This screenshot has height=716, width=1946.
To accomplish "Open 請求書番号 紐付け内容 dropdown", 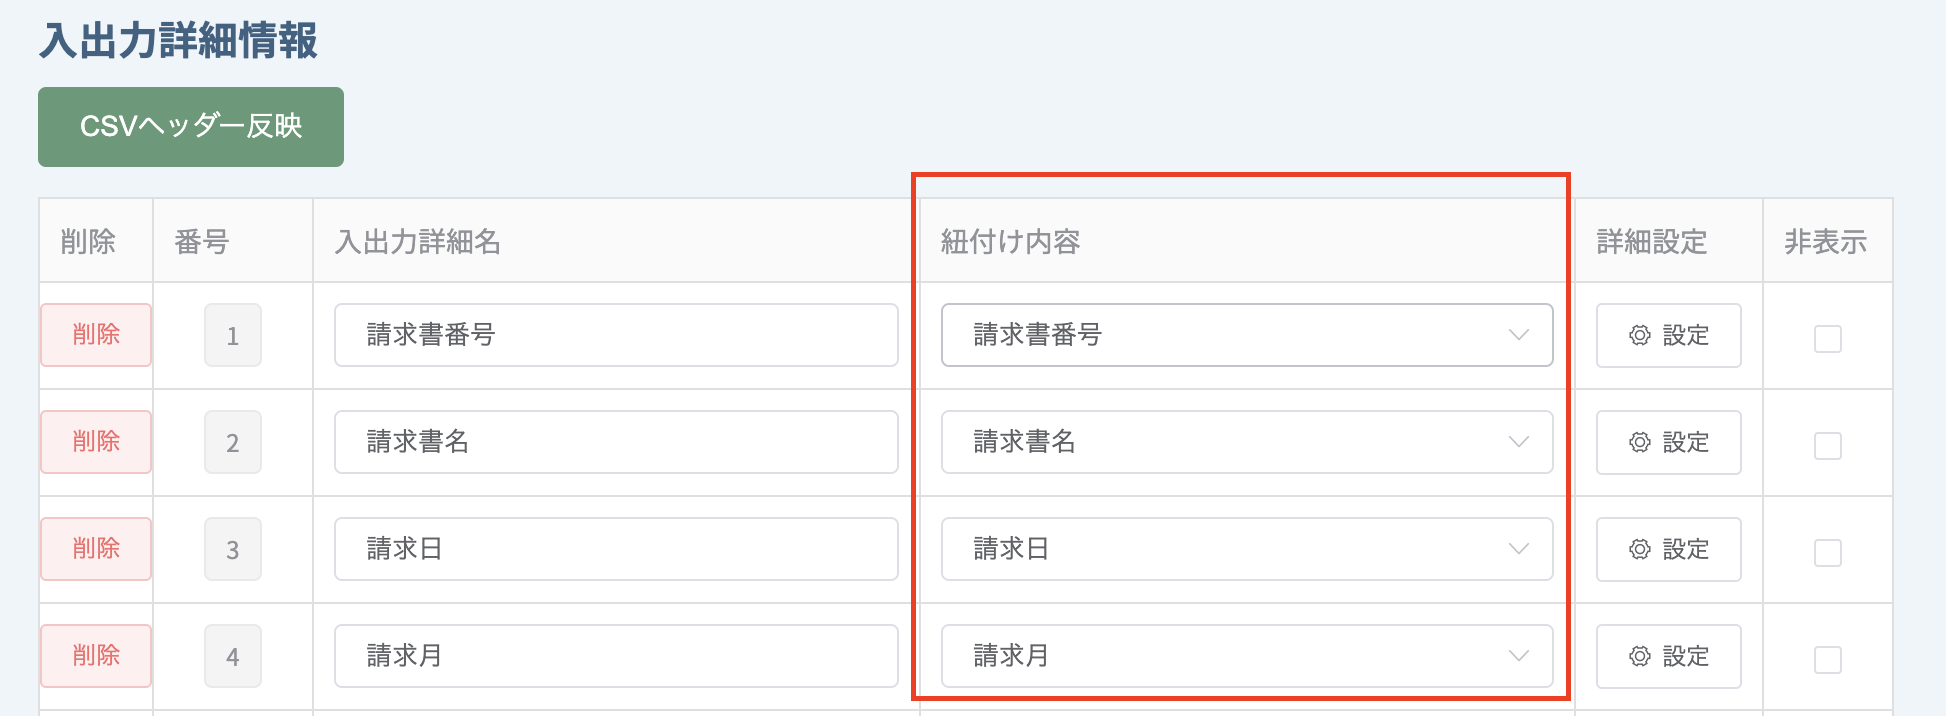I will pyautogui.click(x=1247, y=335).
